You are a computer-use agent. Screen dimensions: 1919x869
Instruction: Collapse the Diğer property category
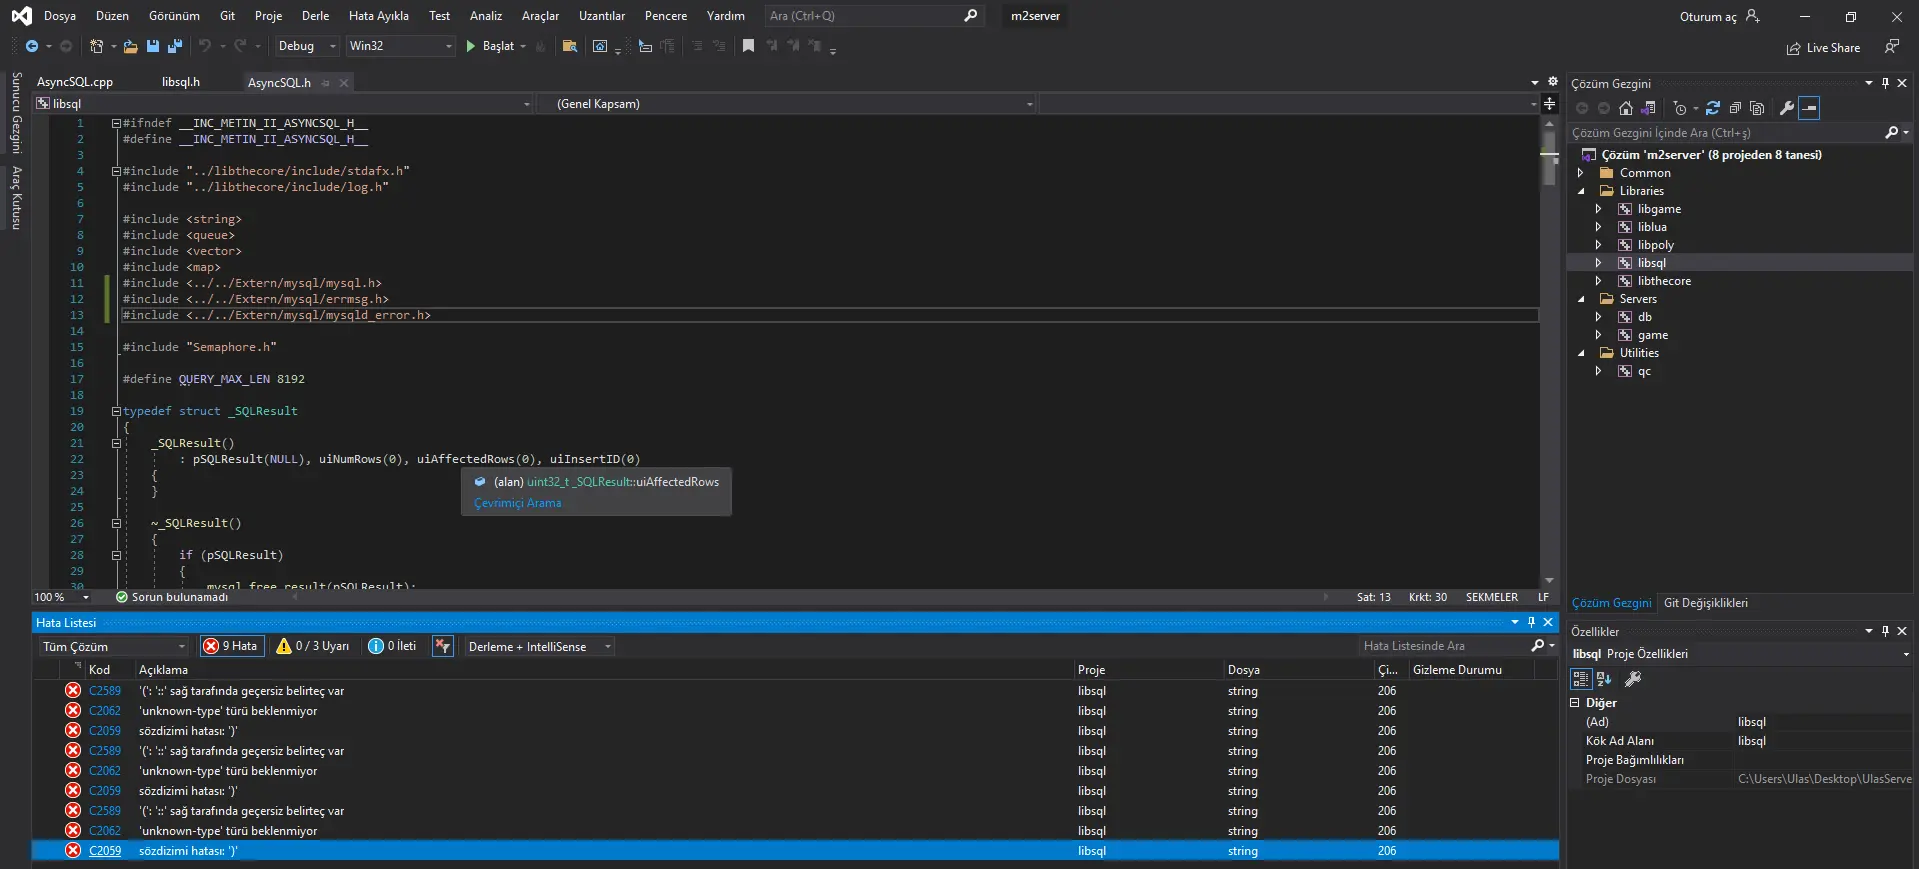1575,703
